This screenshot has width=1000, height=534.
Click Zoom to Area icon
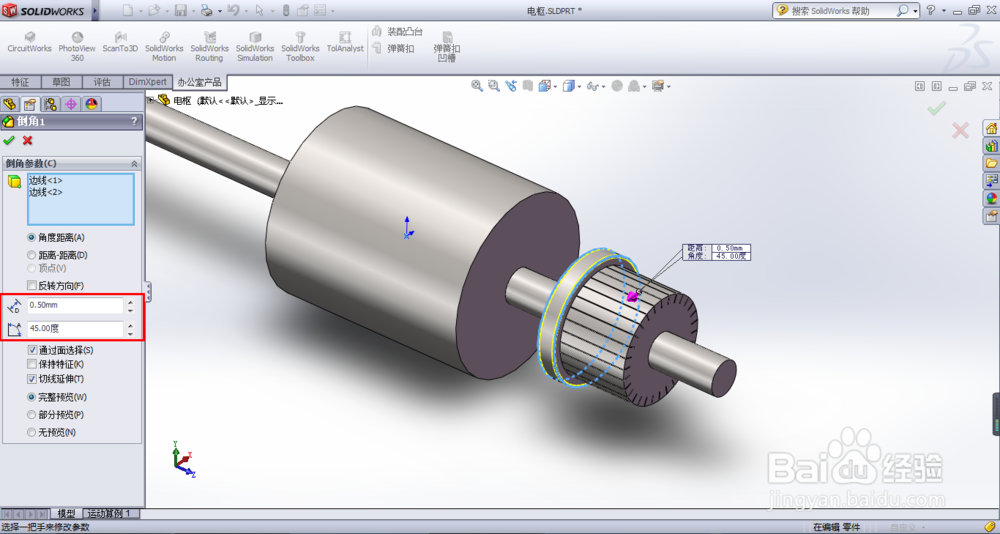494,86
